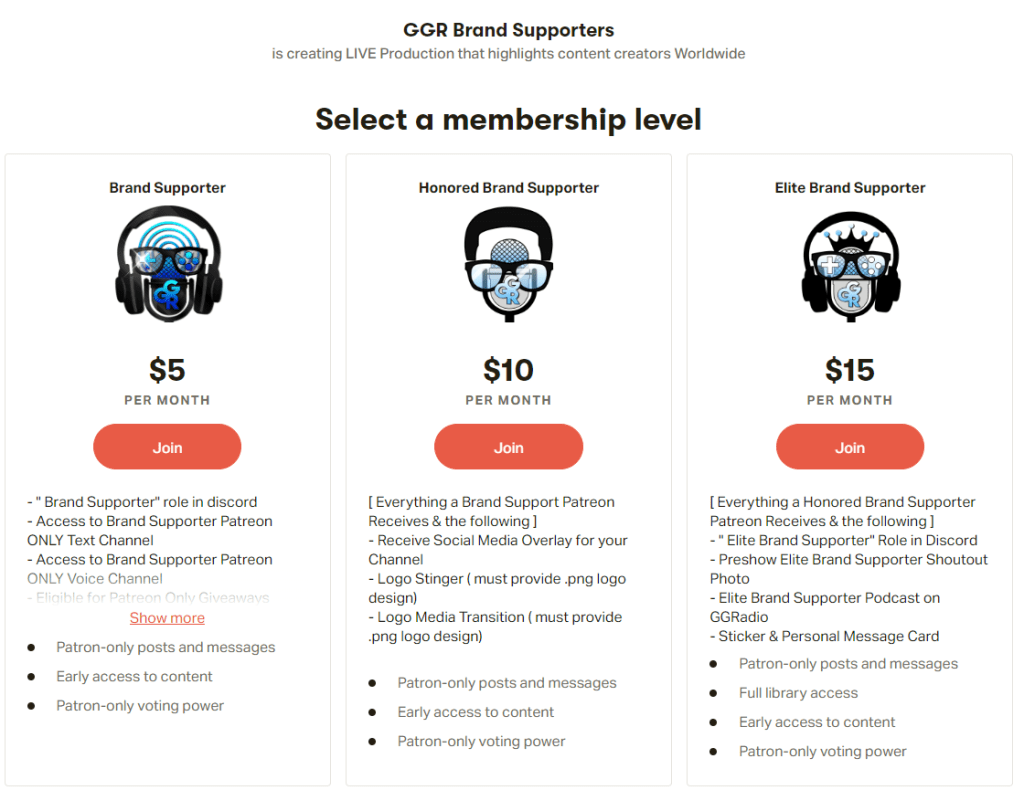Screen dimensions: 1024x790
Task: Click Select a membership level heading
Action: 508,120
